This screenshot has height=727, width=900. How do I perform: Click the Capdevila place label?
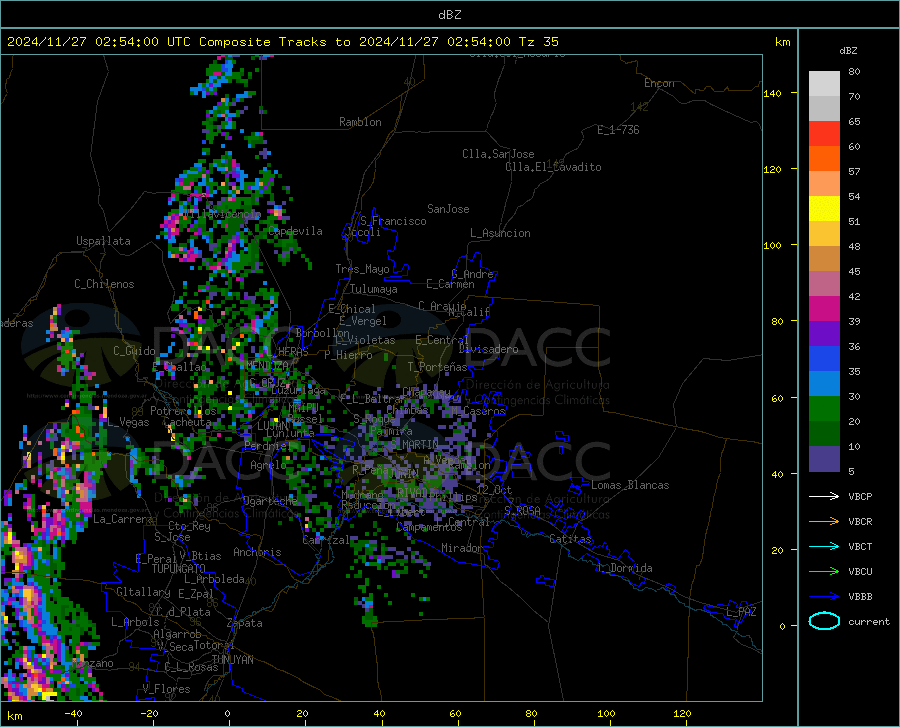click(295, 231)
